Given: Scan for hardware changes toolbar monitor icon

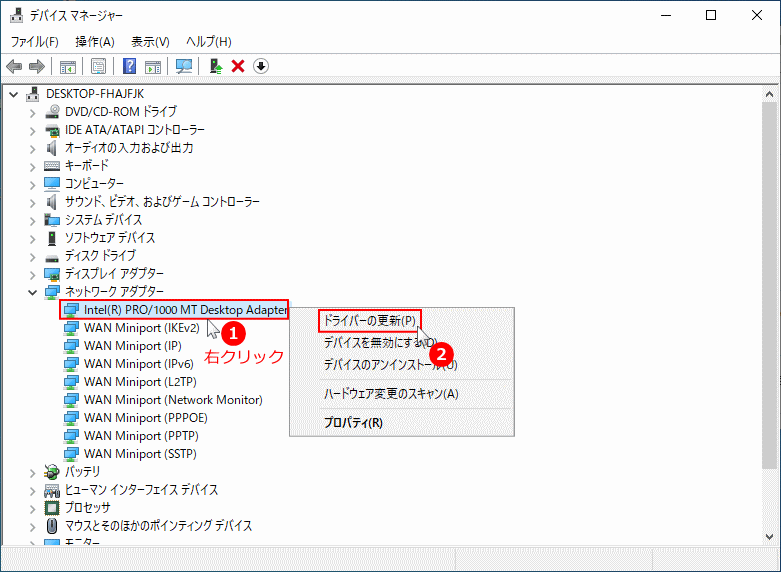Looking at the screenshot, I should (x=184, y=66).
